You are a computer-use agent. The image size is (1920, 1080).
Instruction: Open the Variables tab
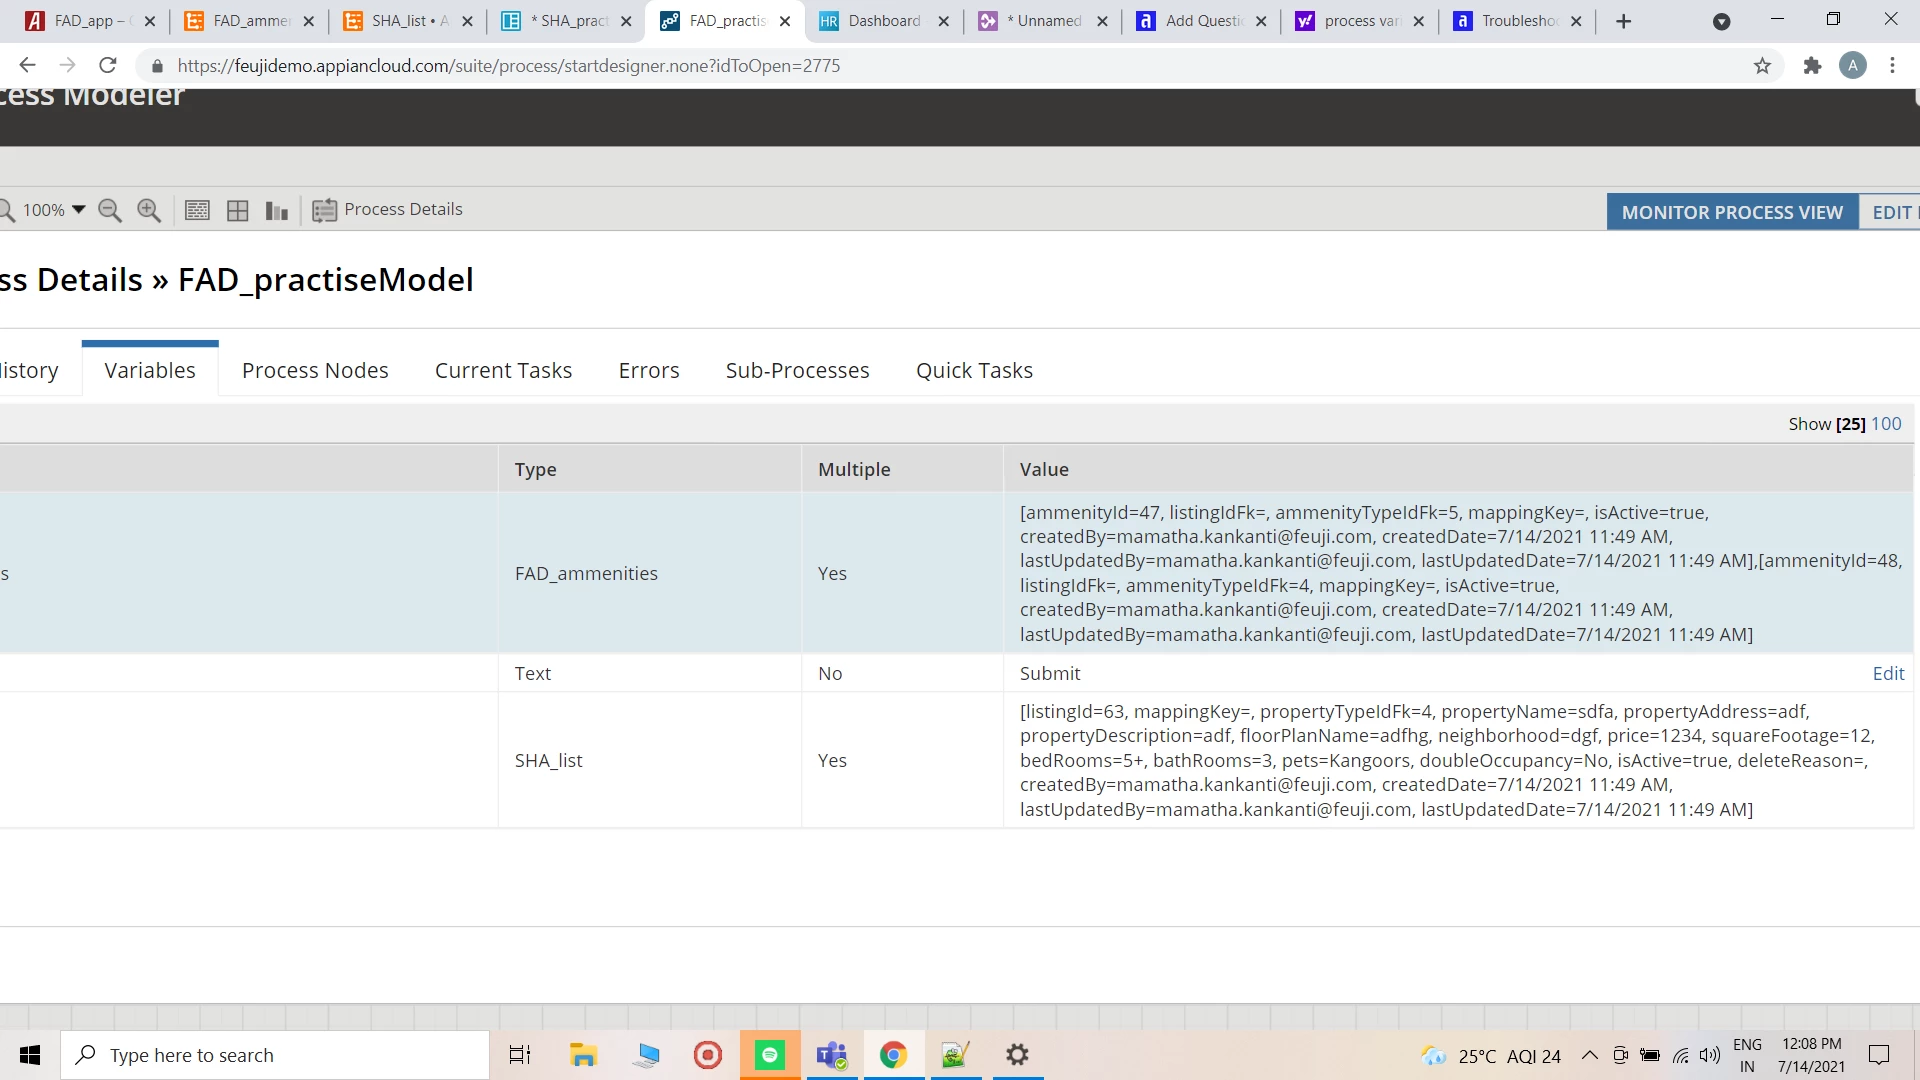[150, 370]
